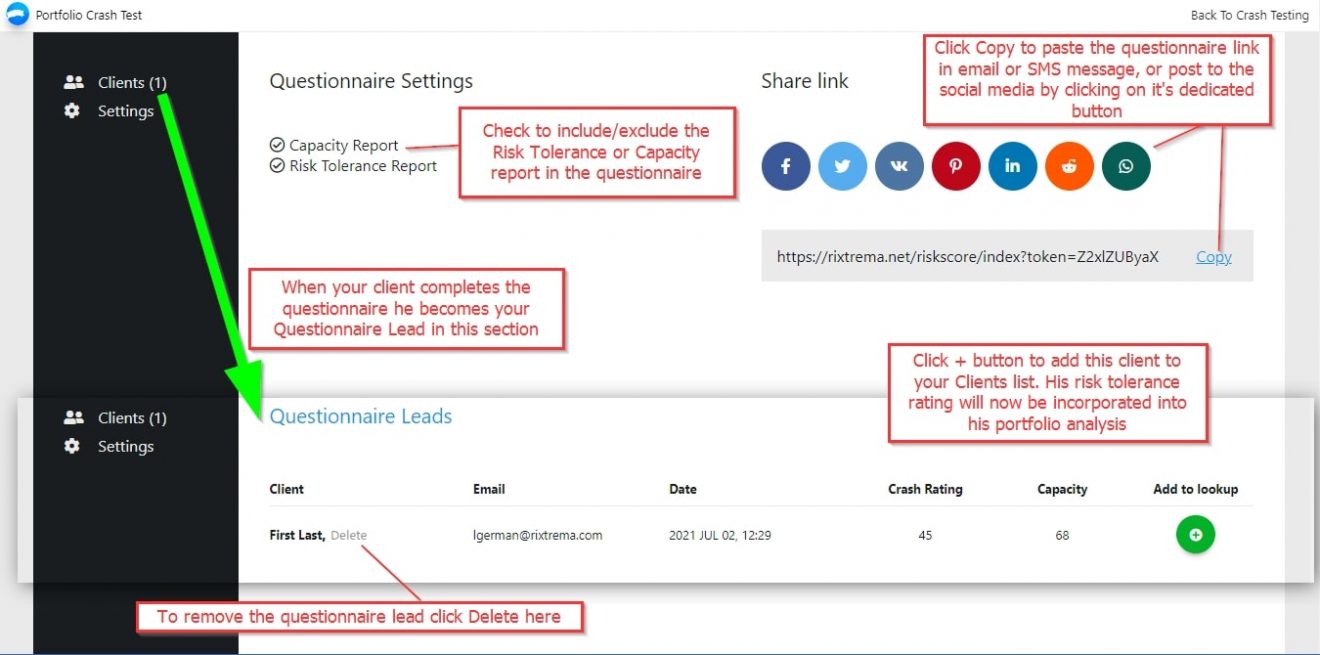Select Clients (1) in lower sidebar

click(x=131, y=418)
